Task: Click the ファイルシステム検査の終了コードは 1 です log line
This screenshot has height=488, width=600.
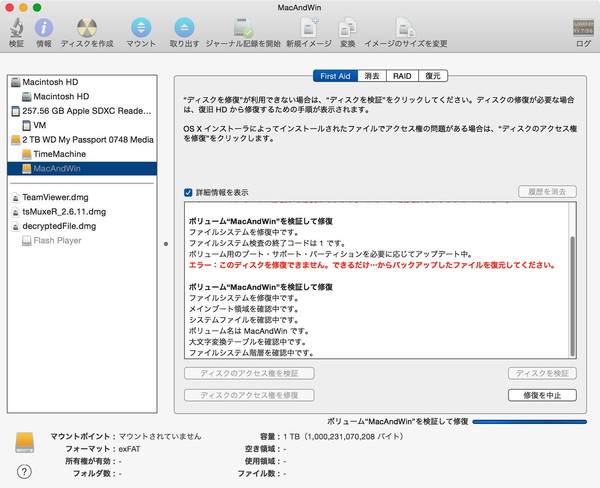Action: [267, 243]
